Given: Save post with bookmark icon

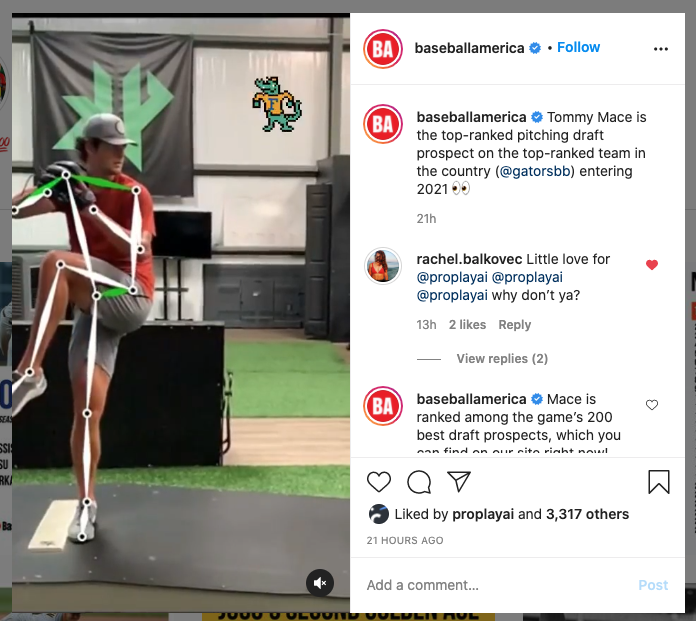Looking at the screenshot, I should (659, 482).
